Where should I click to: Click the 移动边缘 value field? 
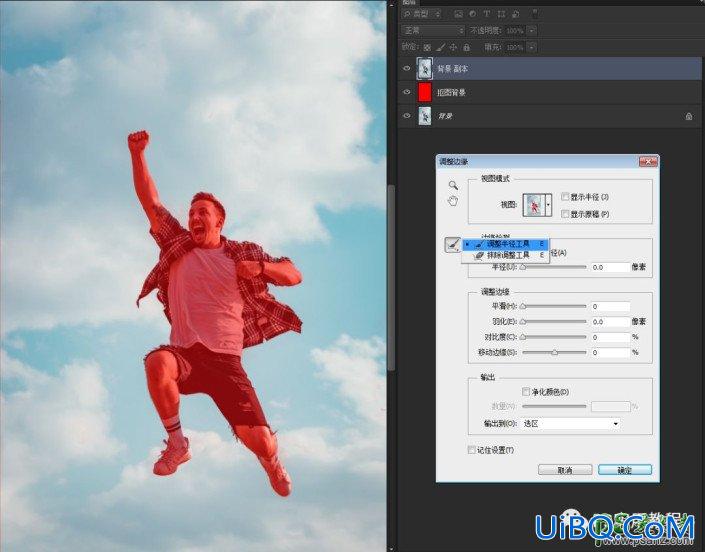610,352
